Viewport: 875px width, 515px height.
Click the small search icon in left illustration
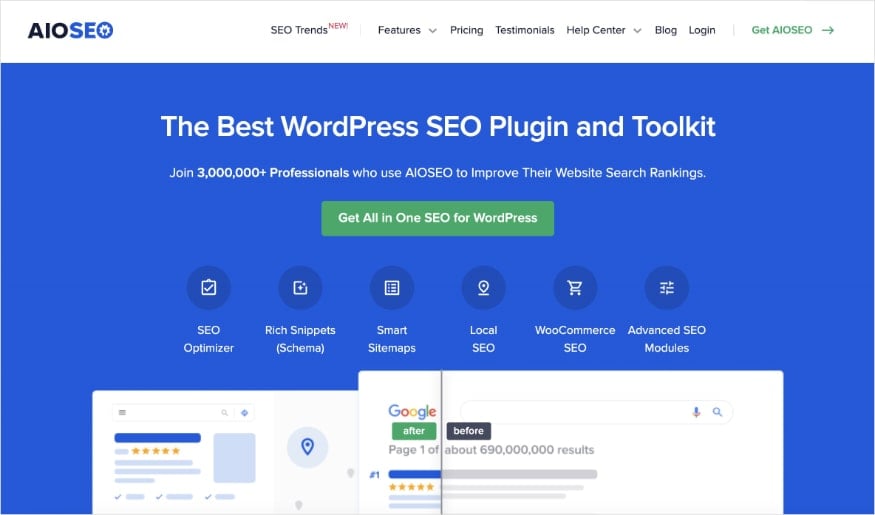pyautogui.click(x=224, y=413)
